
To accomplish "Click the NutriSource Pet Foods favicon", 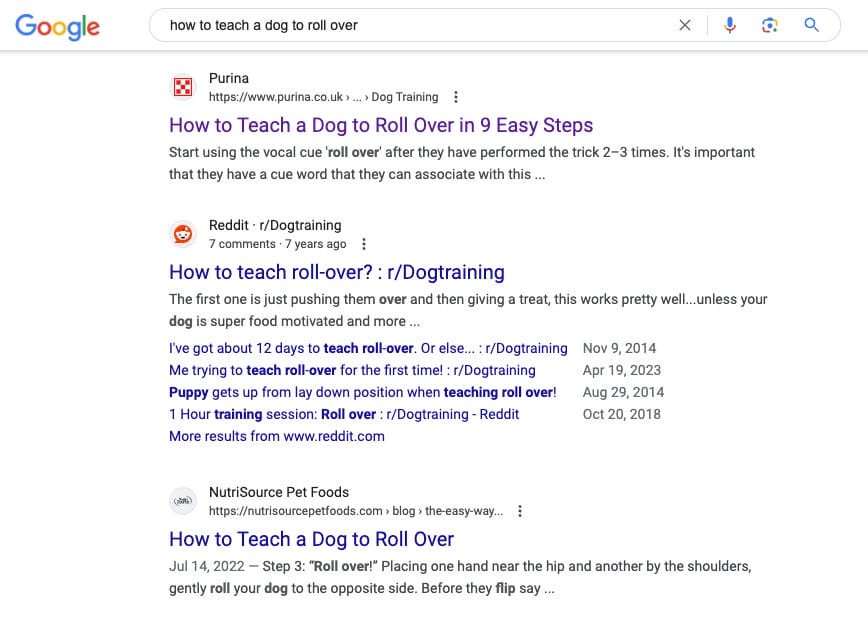I will (183, 501).
